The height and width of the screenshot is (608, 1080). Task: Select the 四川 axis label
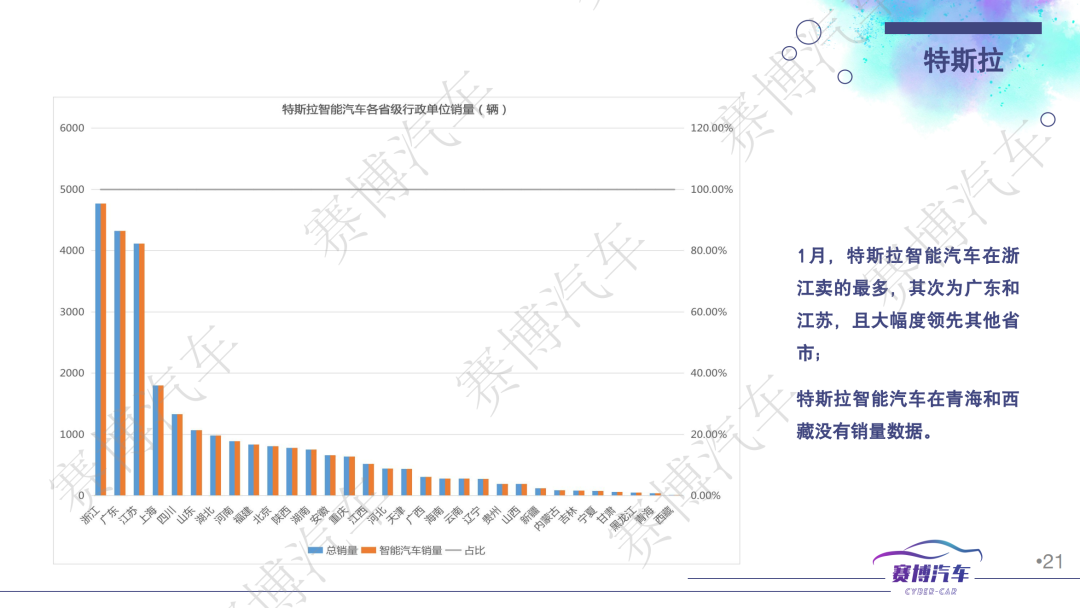[167, 515]
